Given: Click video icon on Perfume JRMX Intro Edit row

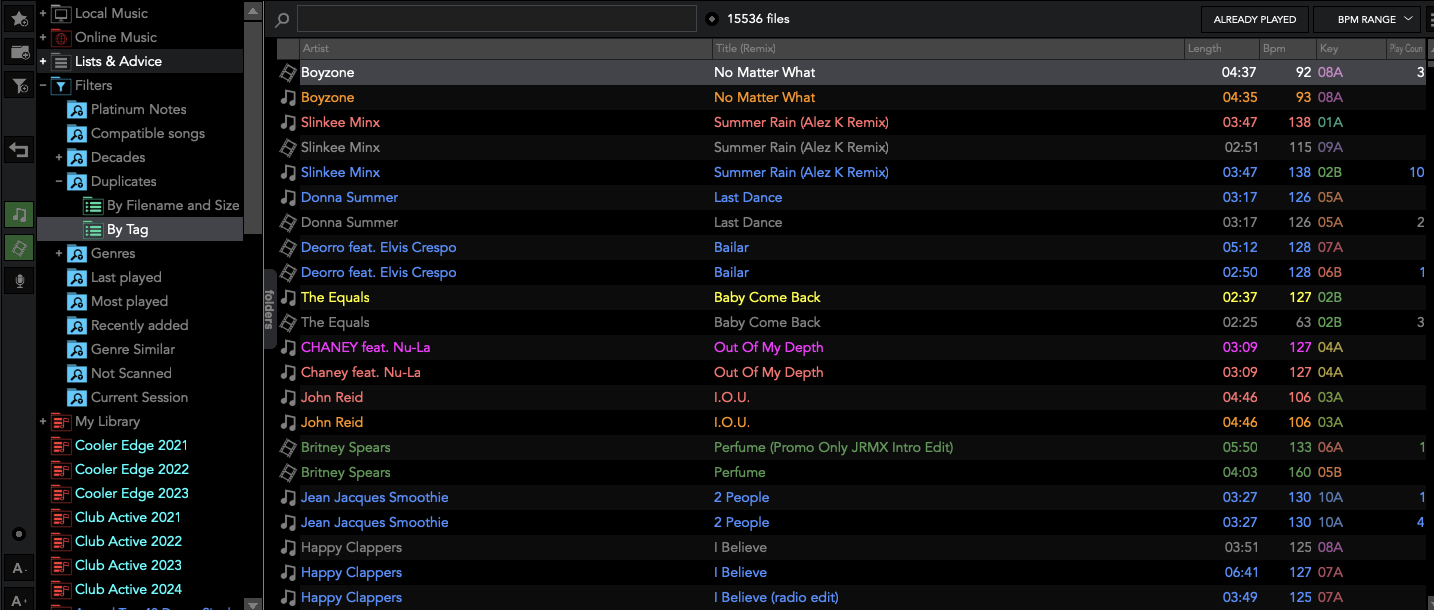Looking at the screenshot, I should tap(288, 448).
